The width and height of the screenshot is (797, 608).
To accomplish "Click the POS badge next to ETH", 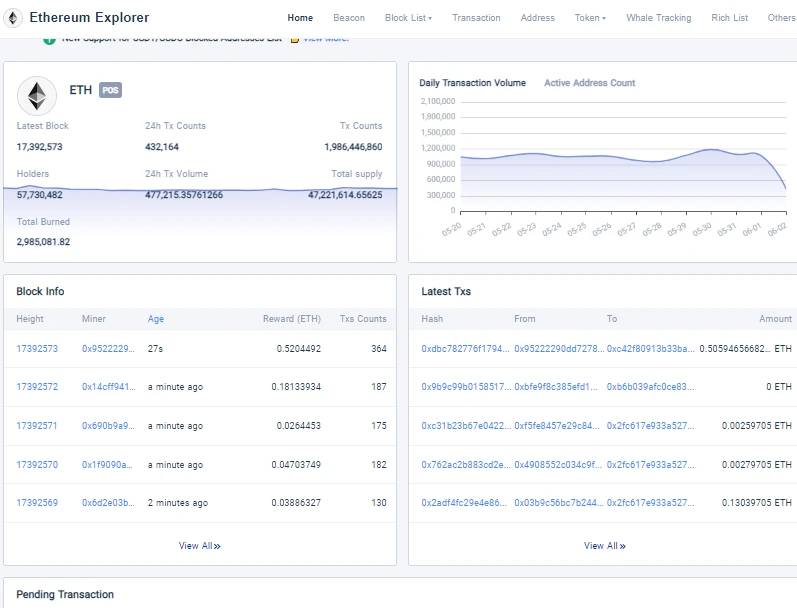I will click(110, 90).
